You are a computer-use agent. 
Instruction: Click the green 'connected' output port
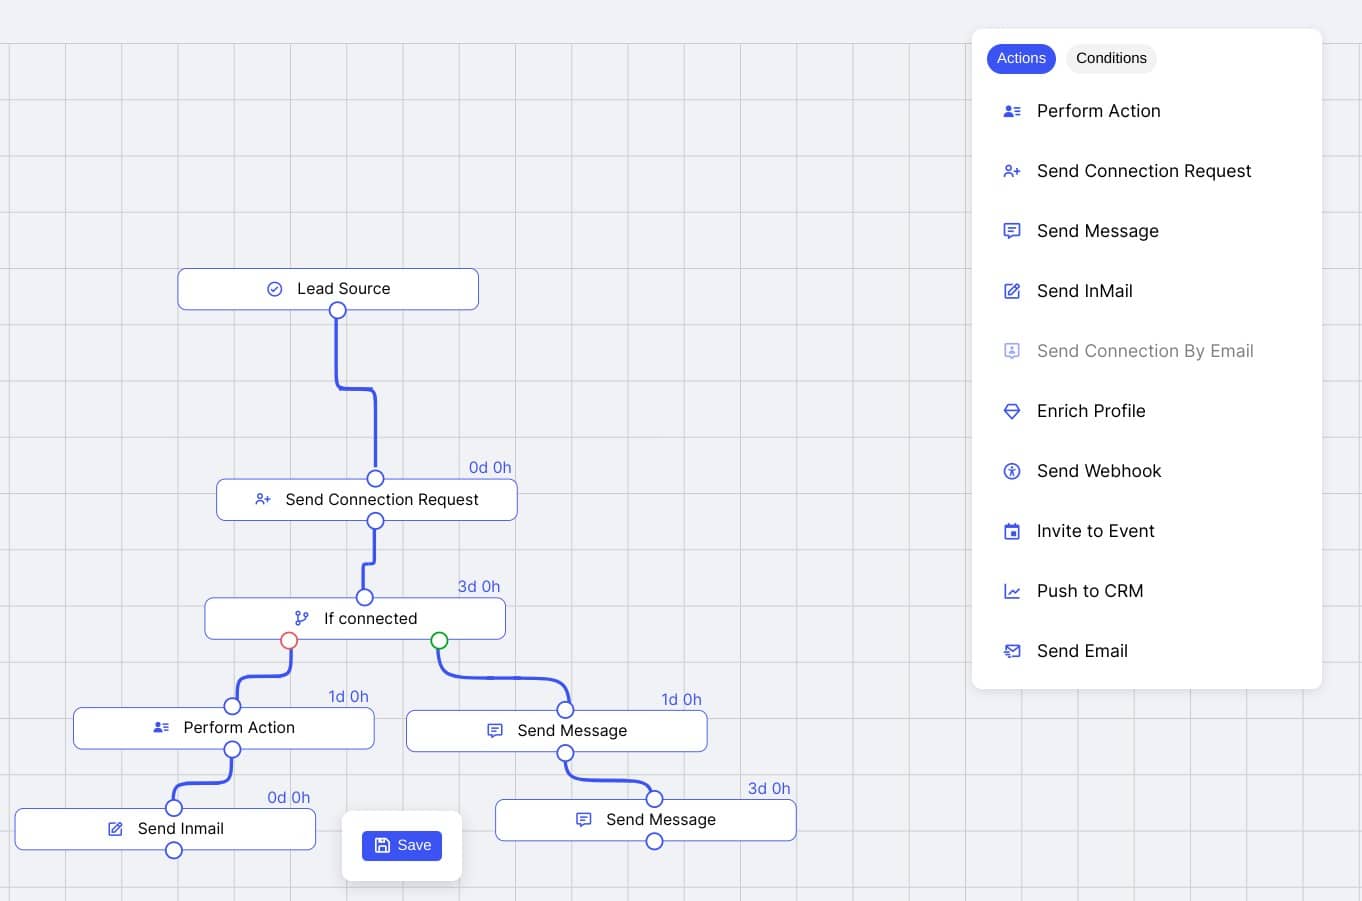(439, 640)
